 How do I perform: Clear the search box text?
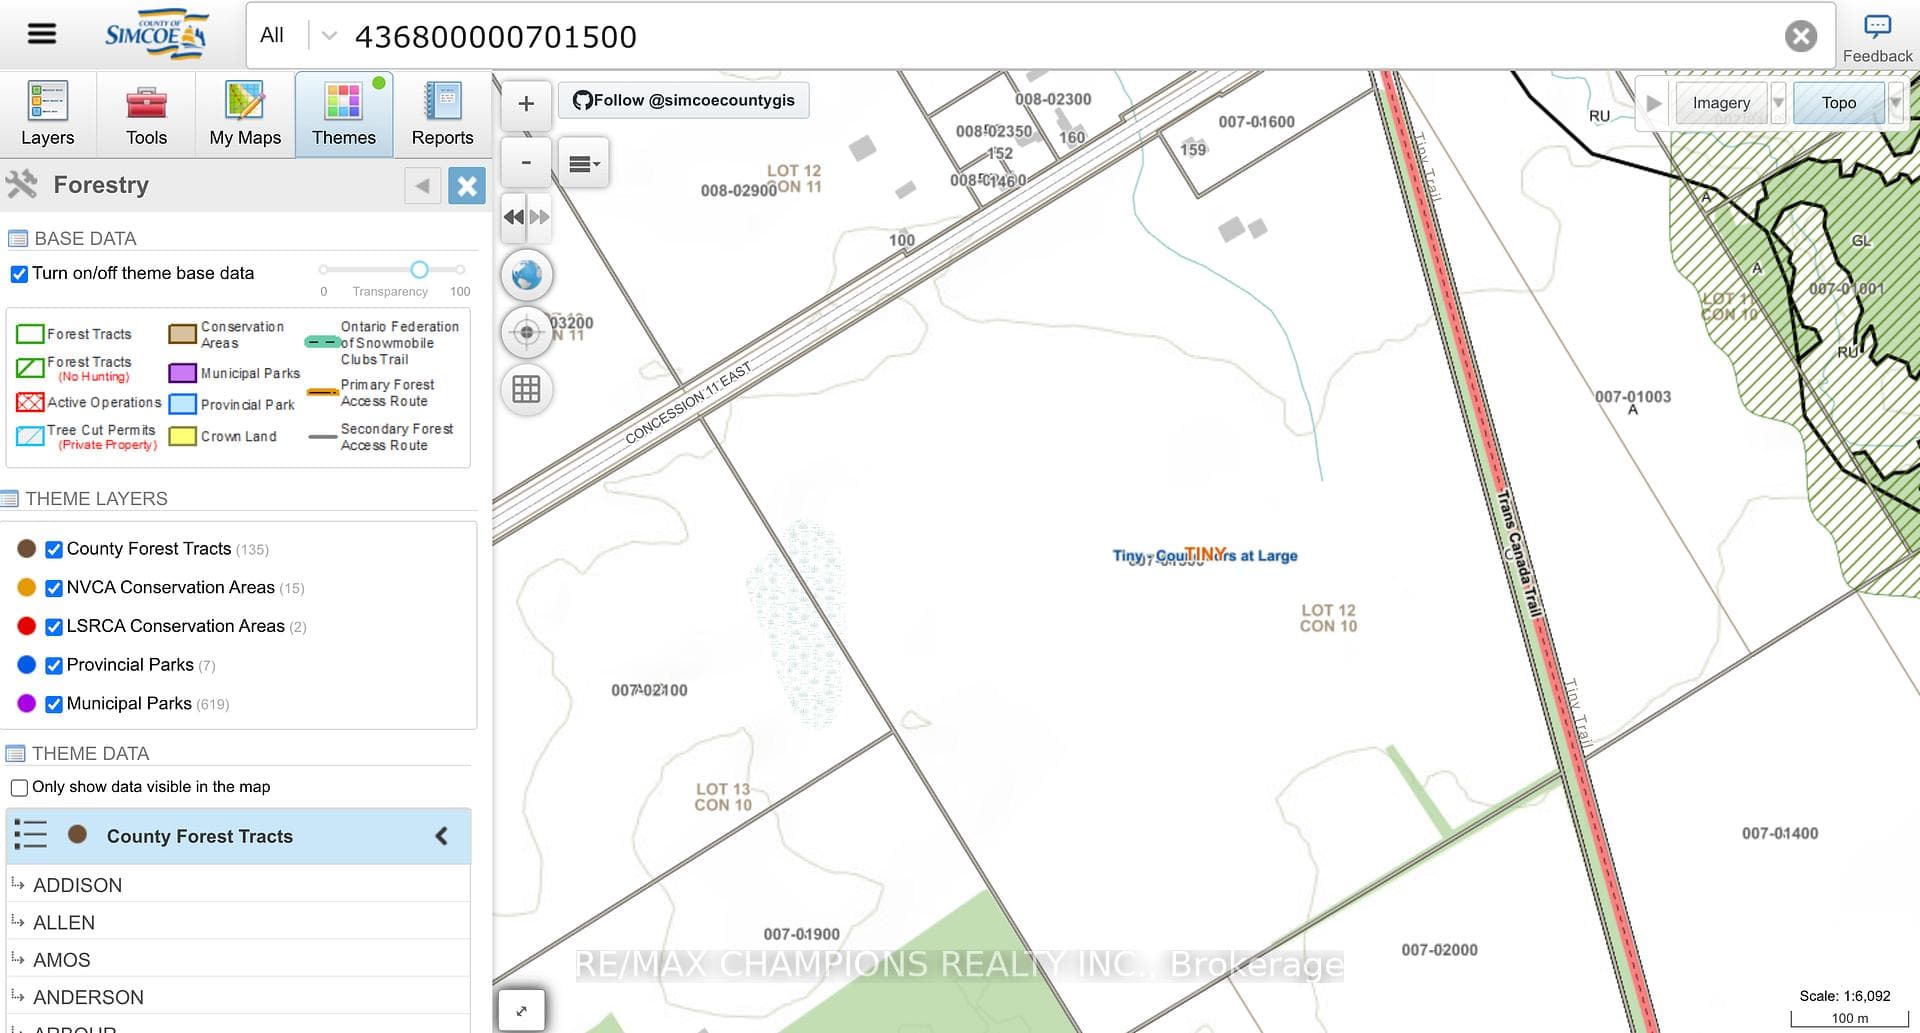click(x=1800, y=37)
